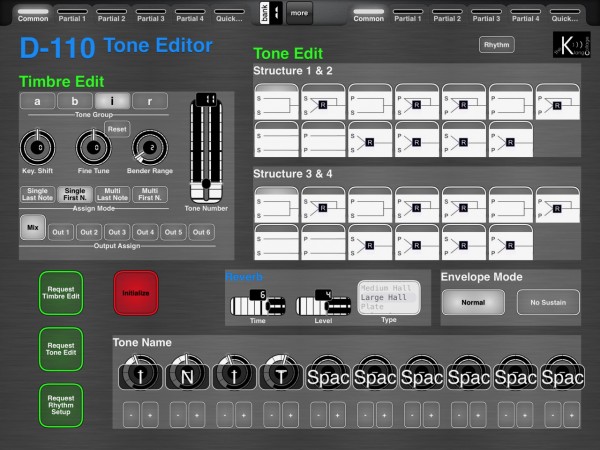Adjust the reverb Time slider

(x=258, y=305)
